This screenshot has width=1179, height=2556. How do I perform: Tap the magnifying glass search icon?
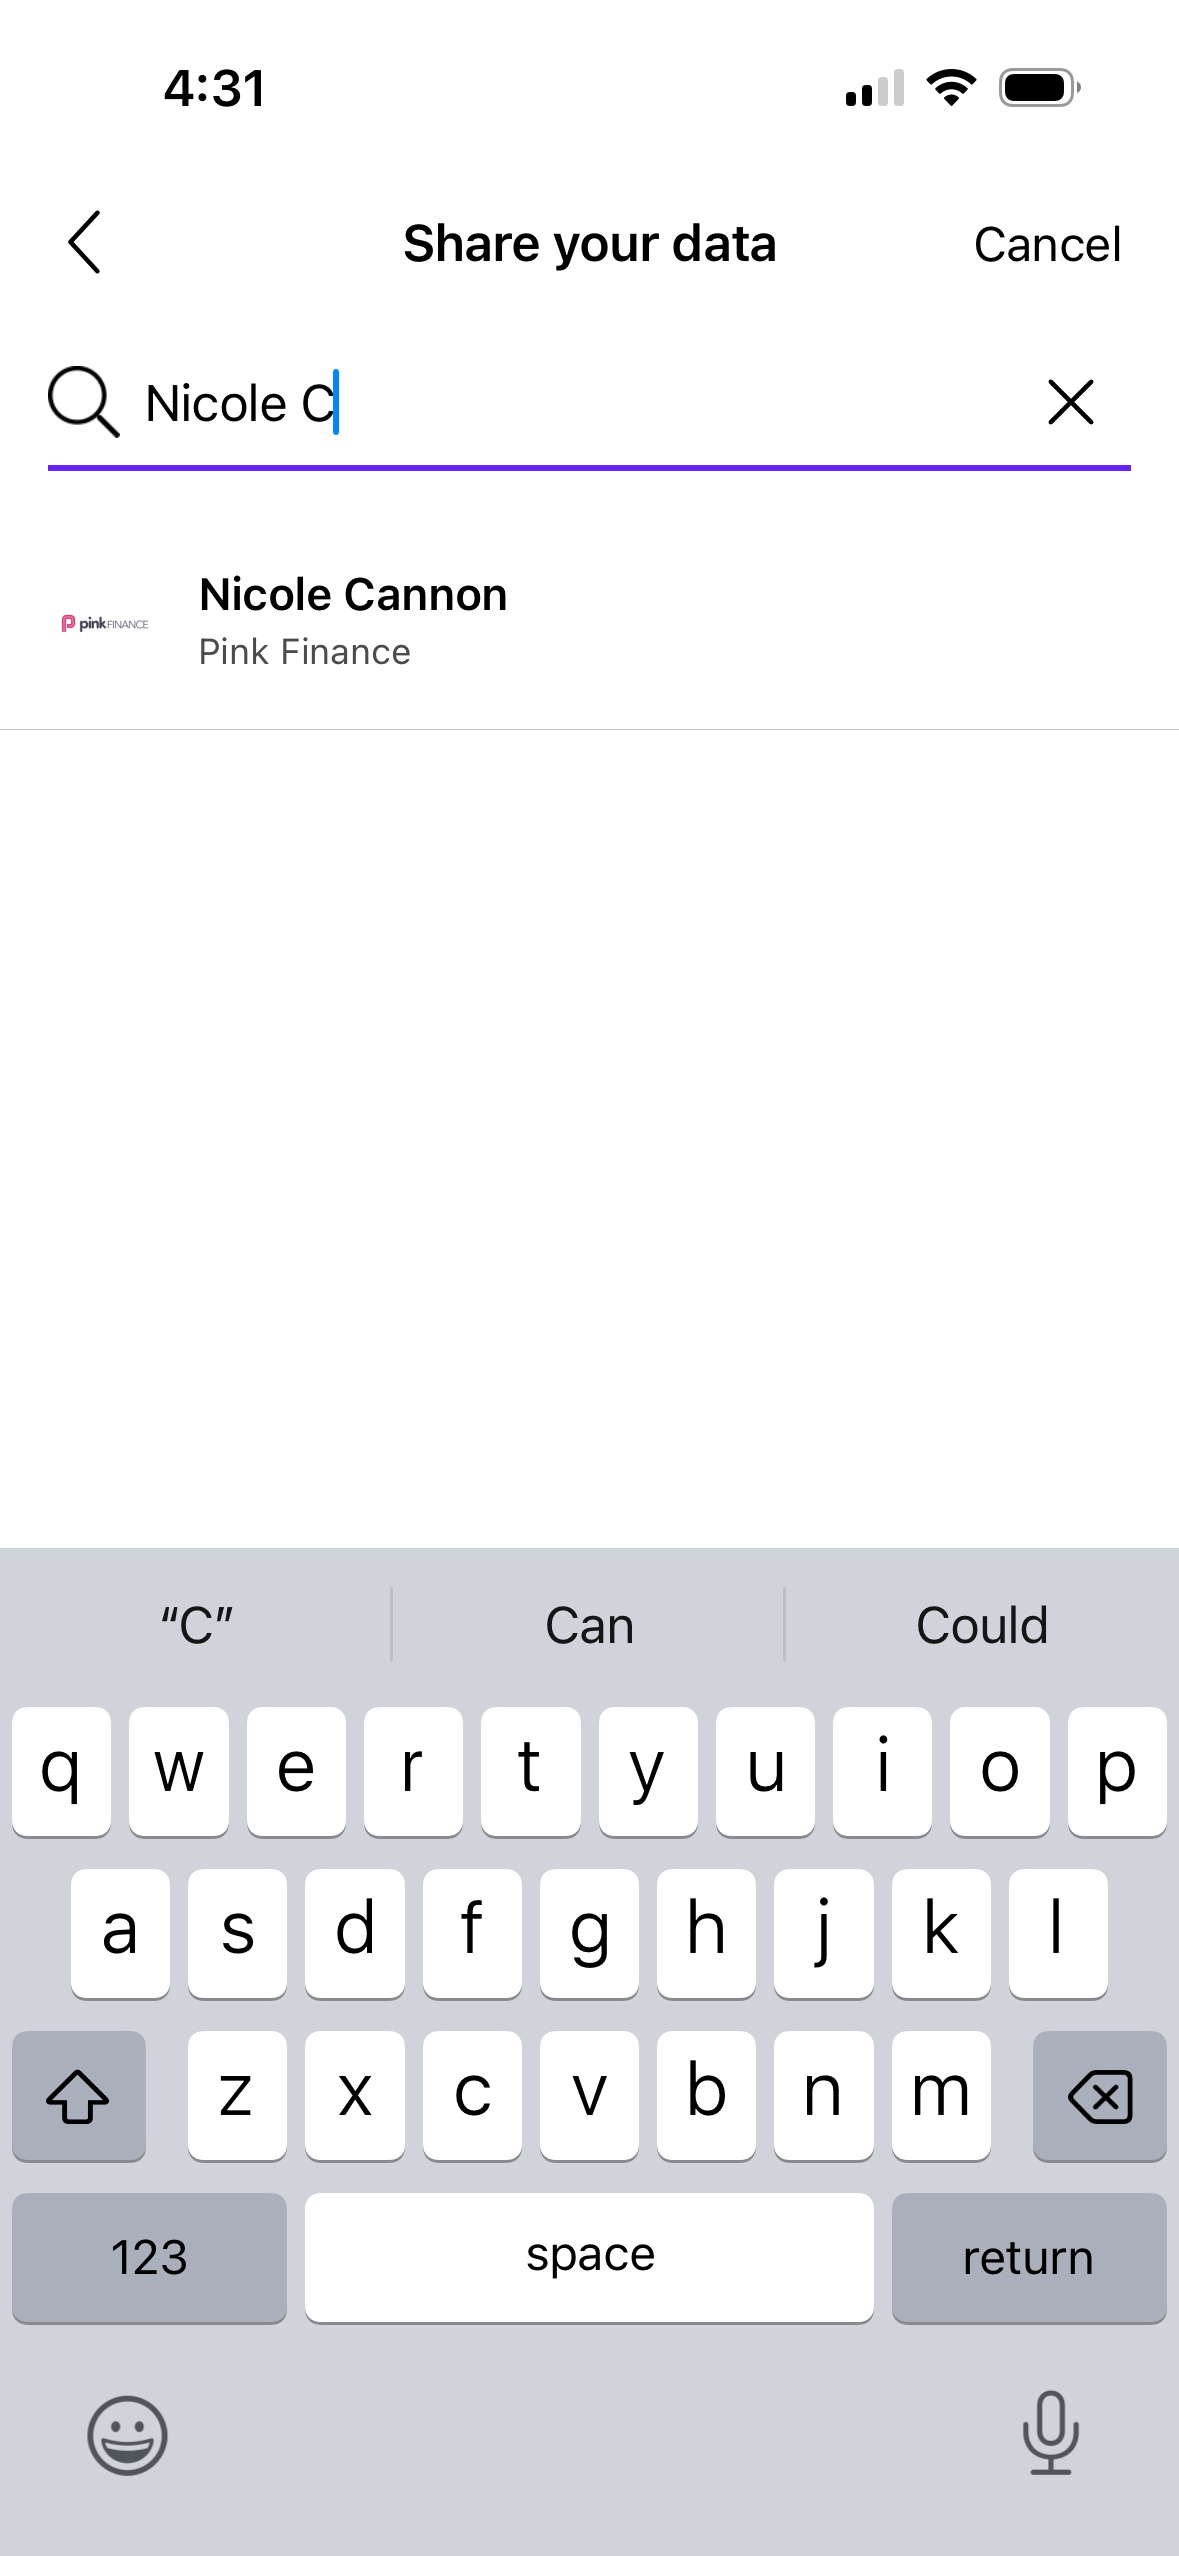(83, 402)
